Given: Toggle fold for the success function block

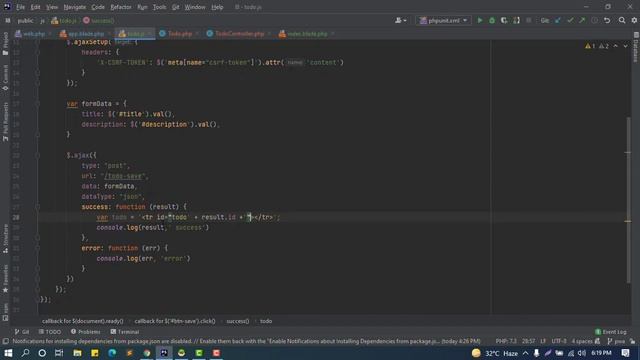Looking at the screenshot, I should (x=37, y=207).
